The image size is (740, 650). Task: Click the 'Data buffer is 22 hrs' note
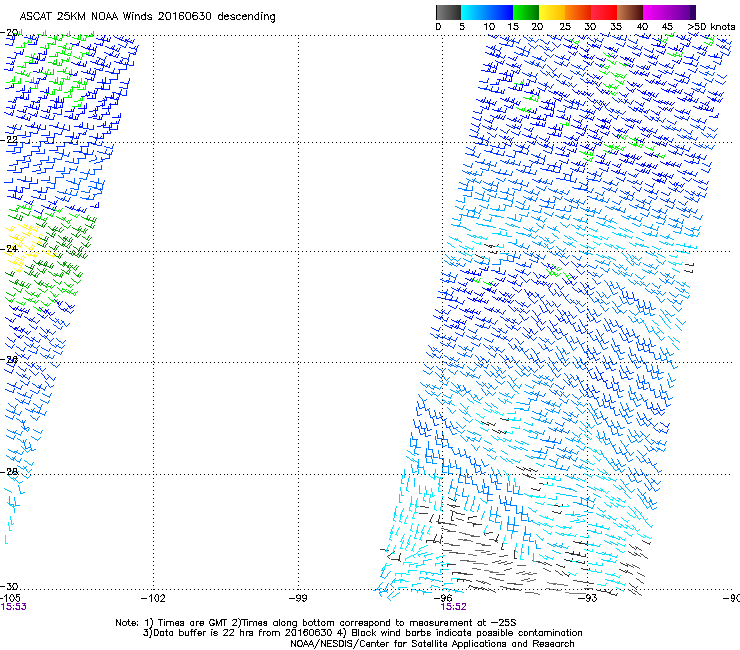coord(362,633)
